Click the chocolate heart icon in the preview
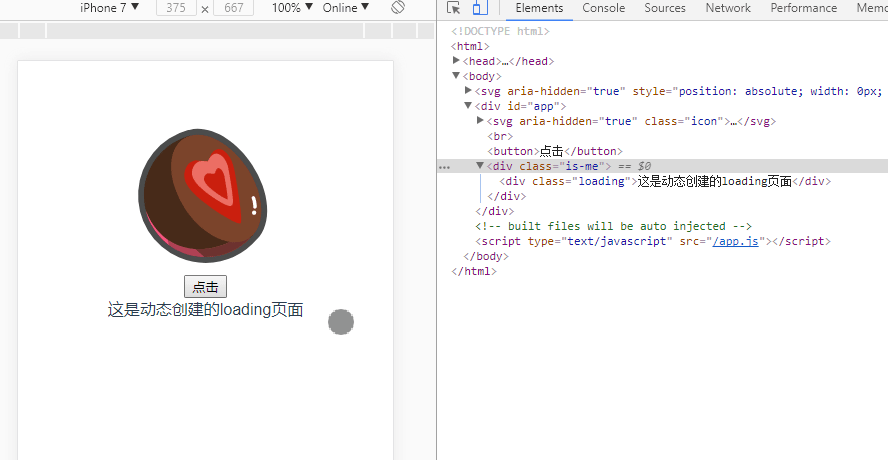888x460 pixels. point(203,196)
